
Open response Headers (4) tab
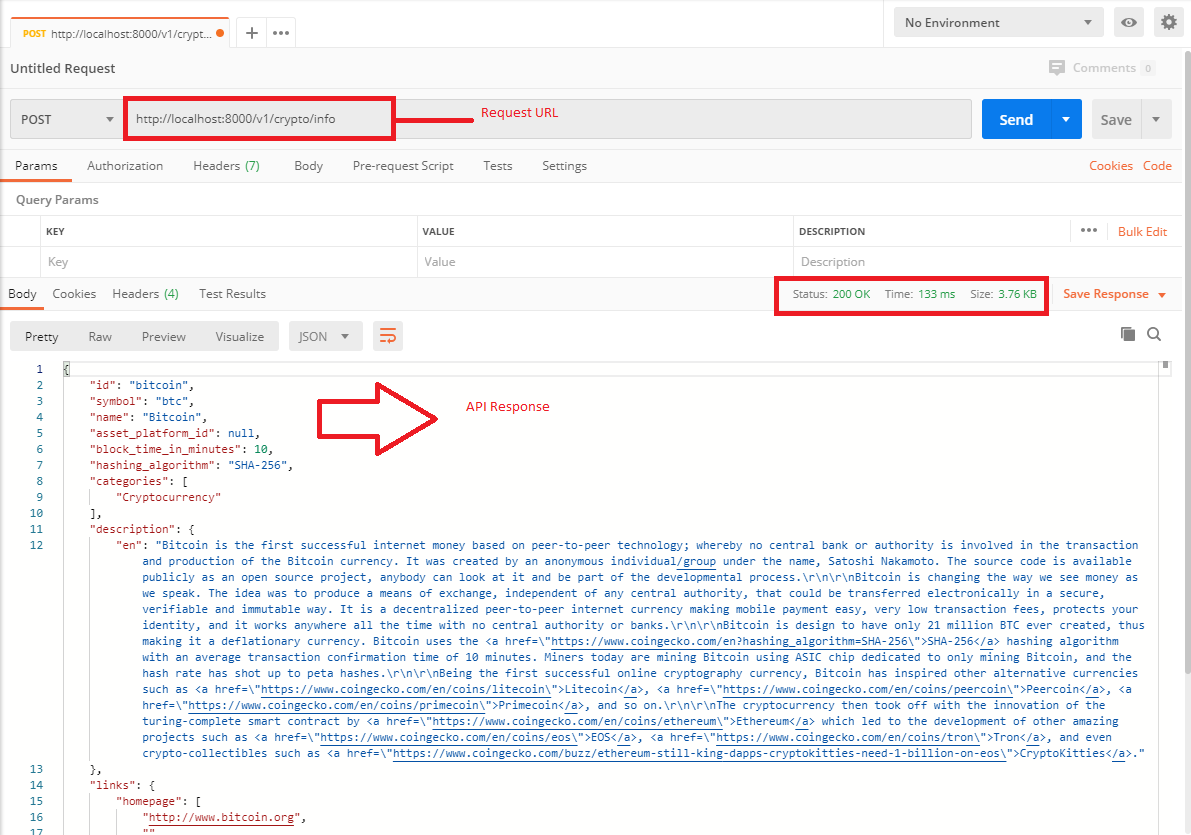pyautogui.click(x=145, y=294)
